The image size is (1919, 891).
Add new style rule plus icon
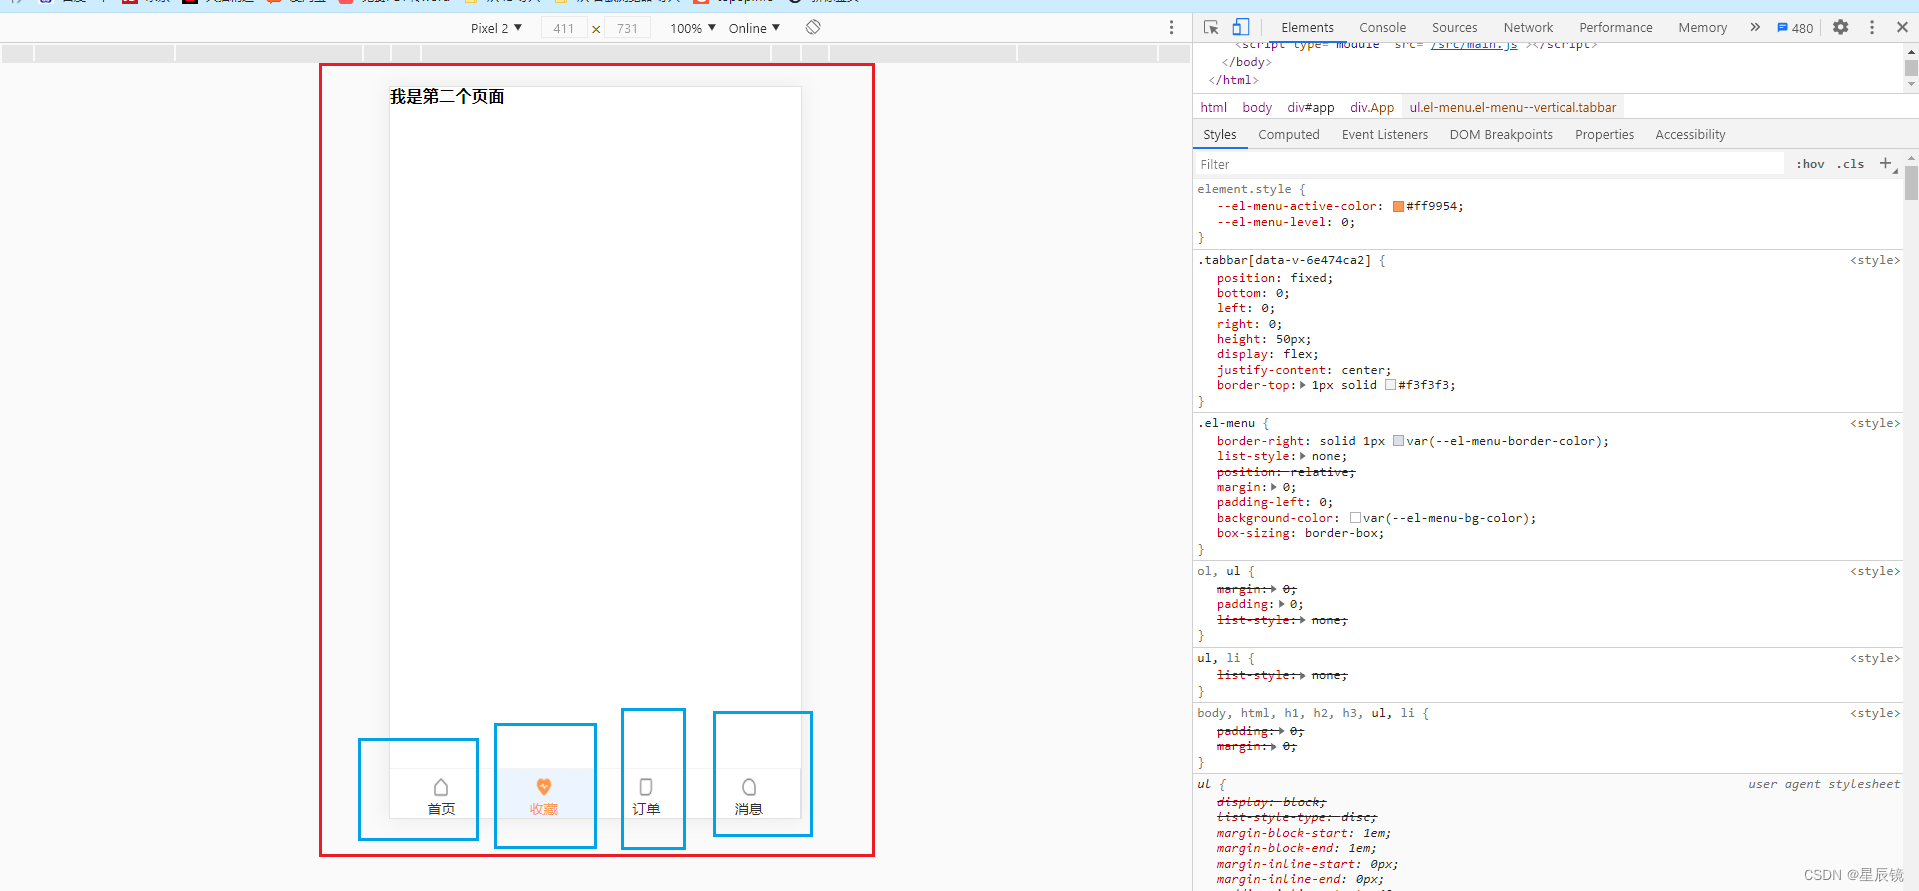tap(1886, 164)
